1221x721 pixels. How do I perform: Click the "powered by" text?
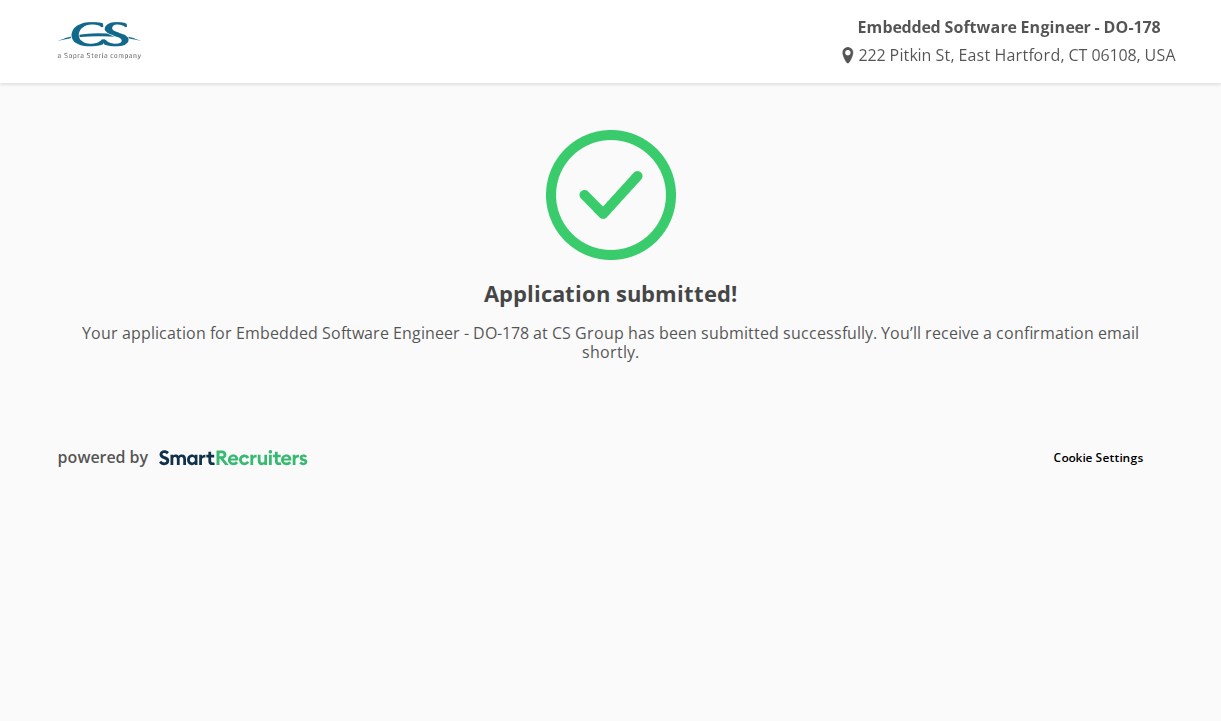[x=103, y=457]
